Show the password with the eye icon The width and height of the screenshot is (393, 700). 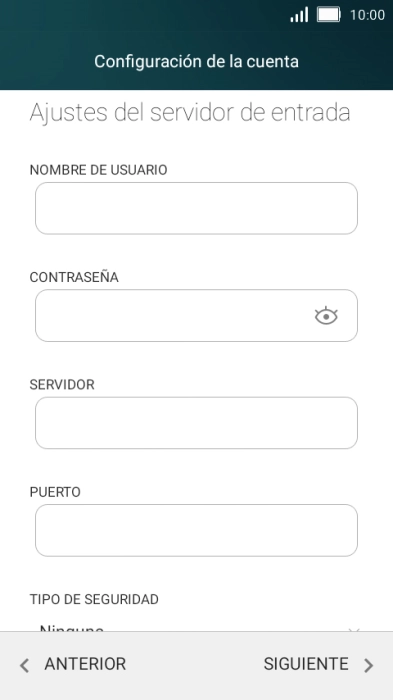[326, 316]
